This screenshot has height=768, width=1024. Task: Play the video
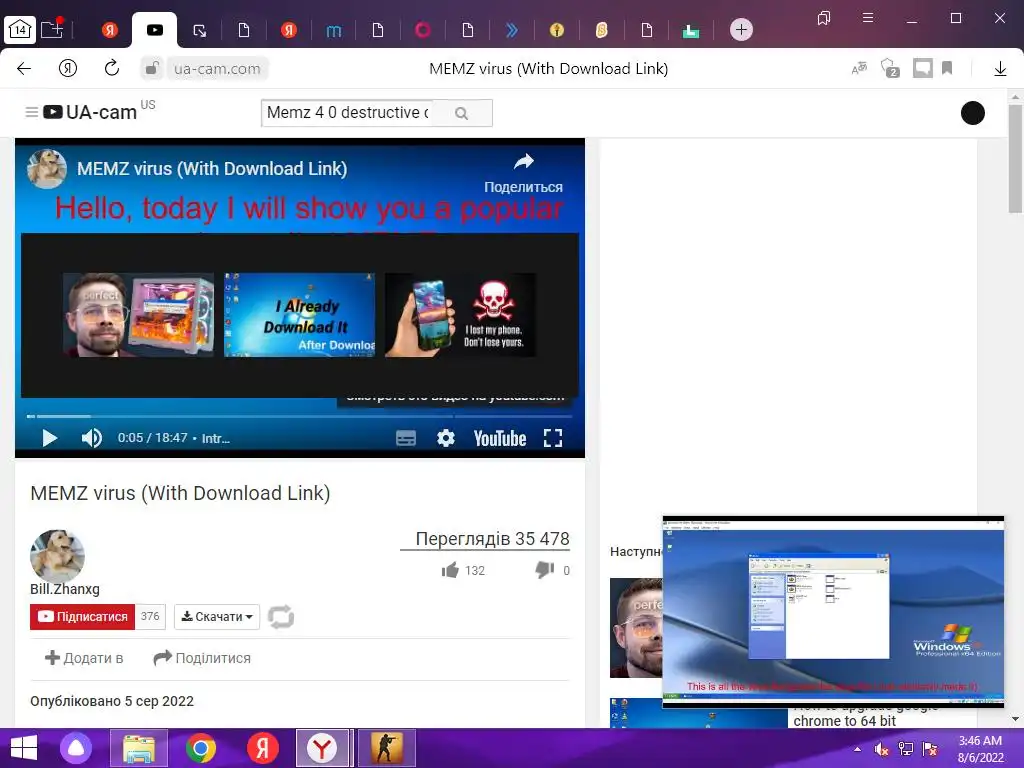(49, 438)
